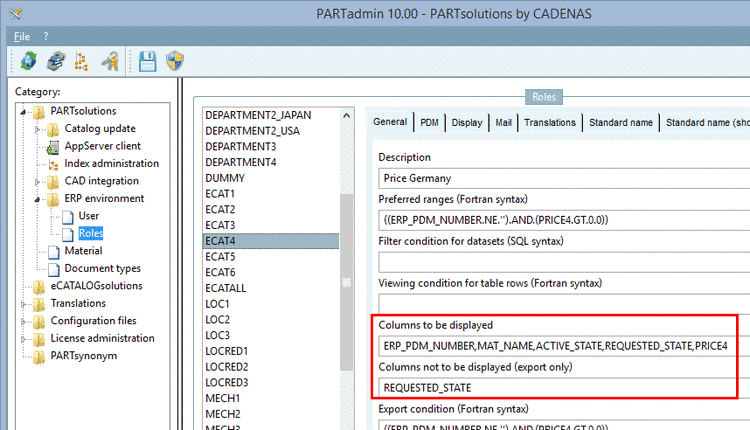Switch to the PDM tab
This screenshot has height=430, width=750.
tap(429, 122)
